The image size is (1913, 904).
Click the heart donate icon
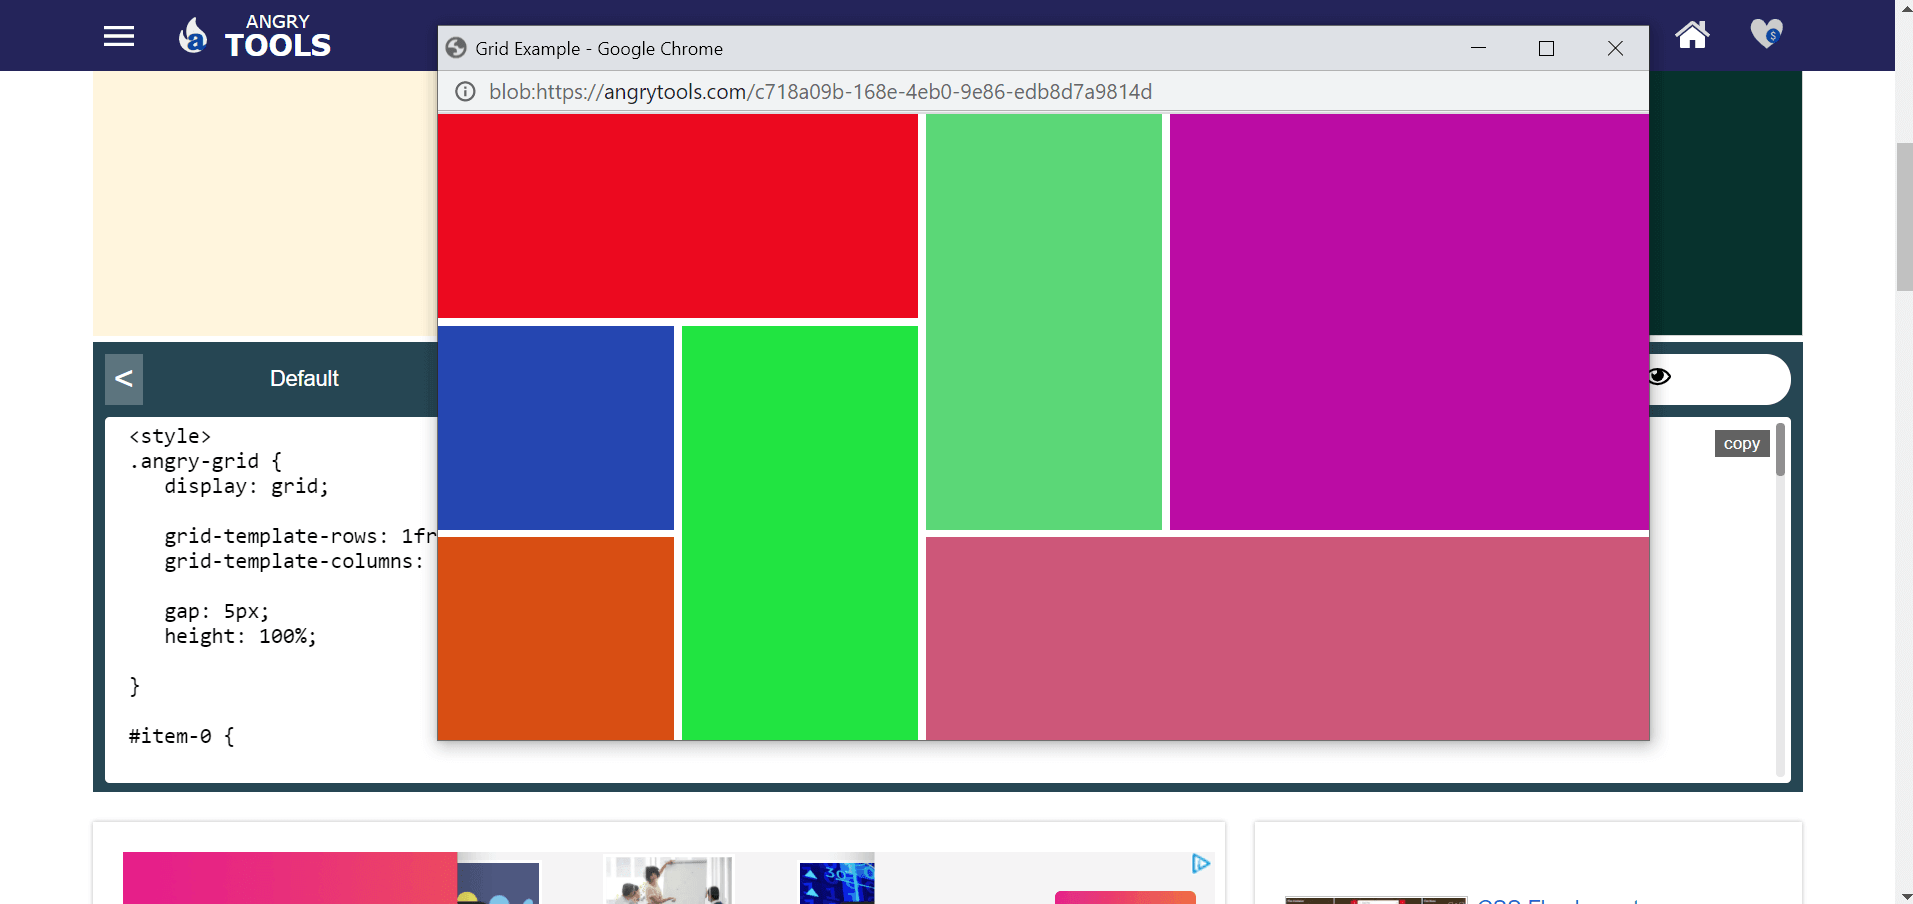(x=1766, y=34)
